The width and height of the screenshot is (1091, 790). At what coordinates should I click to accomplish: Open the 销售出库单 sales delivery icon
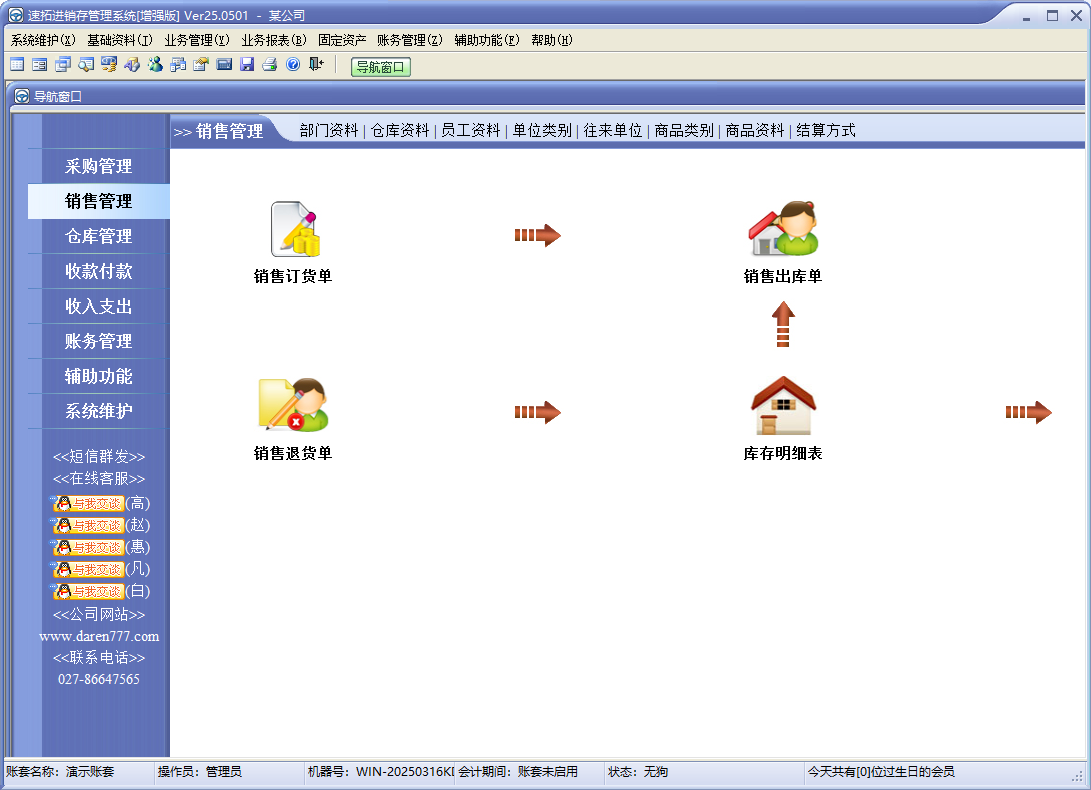(783, 229)
